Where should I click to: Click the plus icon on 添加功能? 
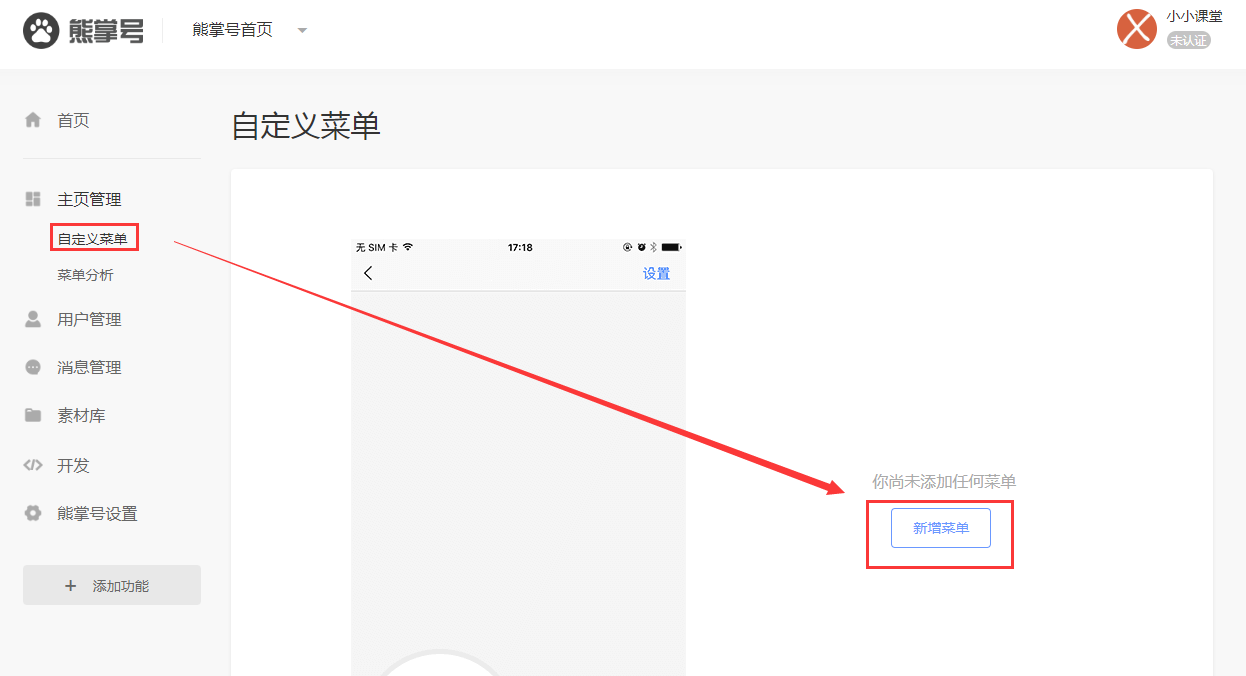[70, 586]
